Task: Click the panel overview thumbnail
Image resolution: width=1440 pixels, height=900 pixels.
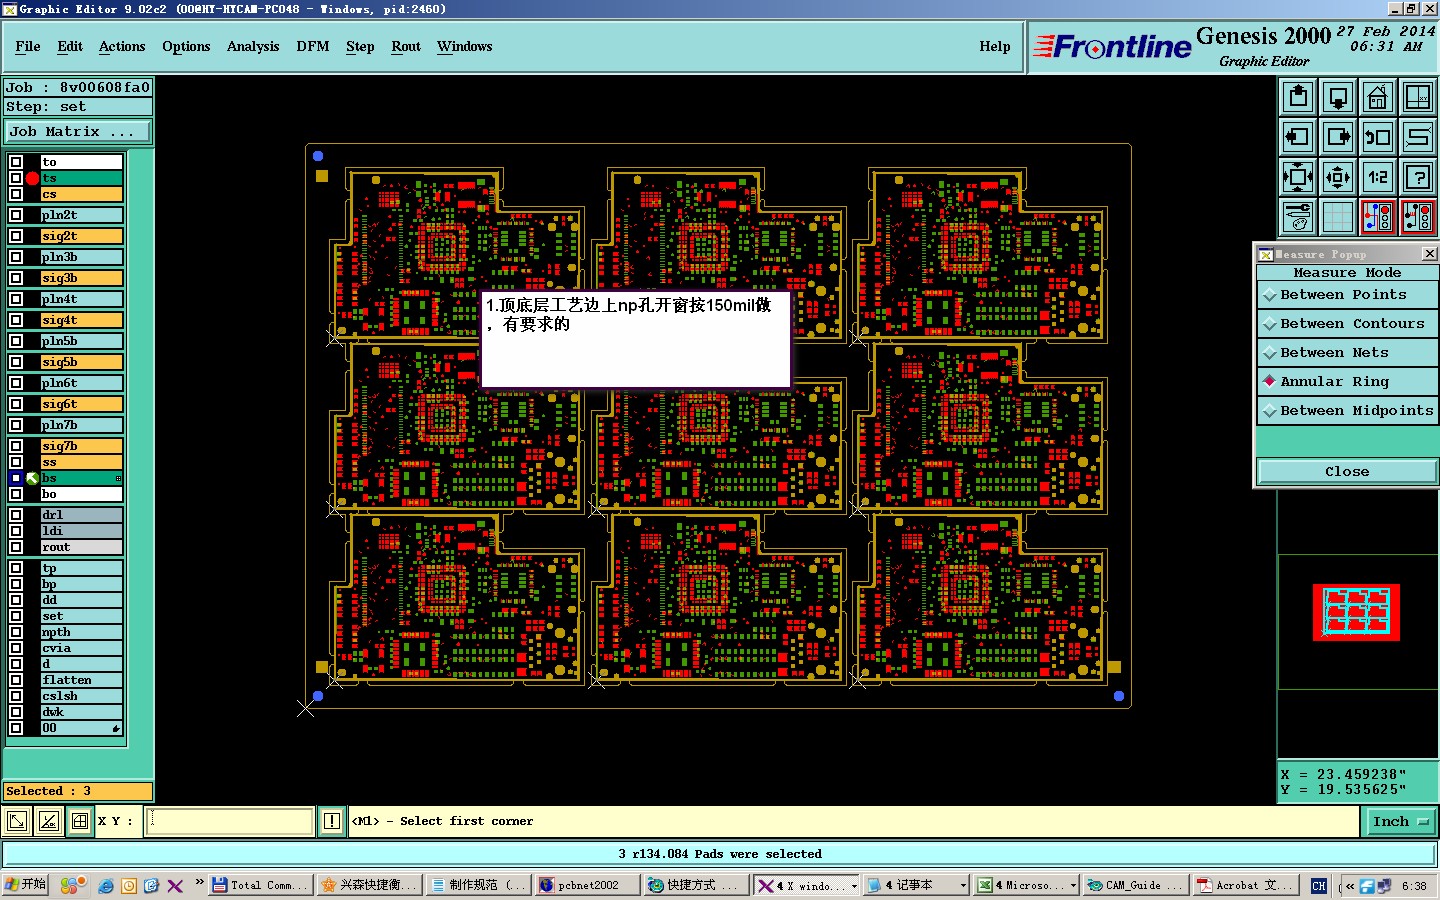Action: (x=1356, y=612)
